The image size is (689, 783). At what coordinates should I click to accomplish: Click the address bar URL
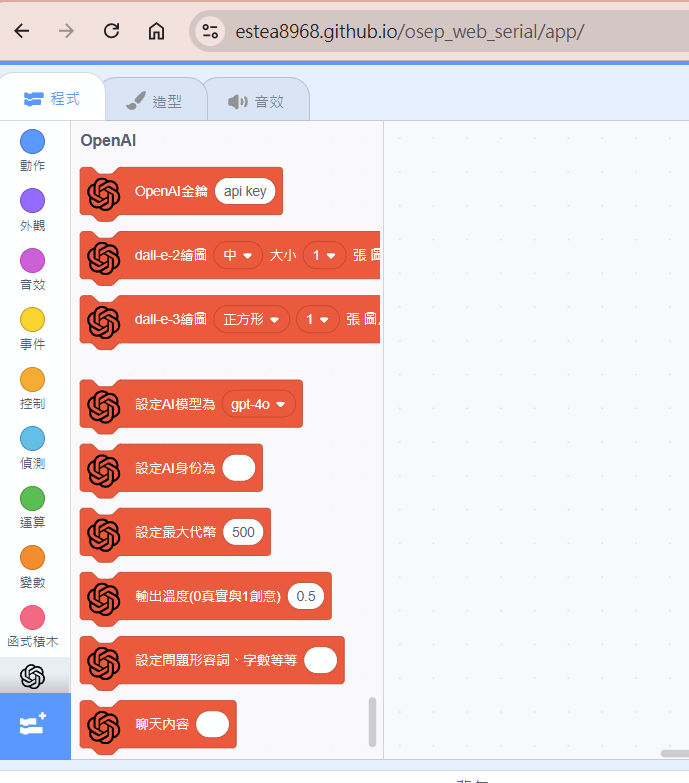409,31
